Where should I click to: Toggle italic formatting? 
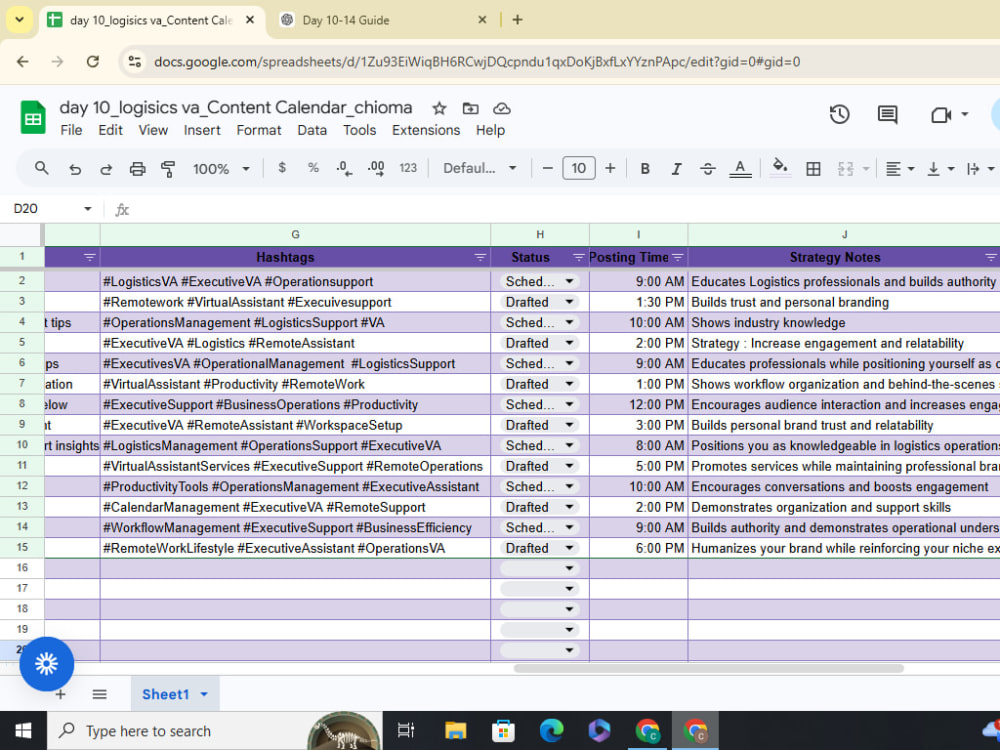[x=676, y=168]
